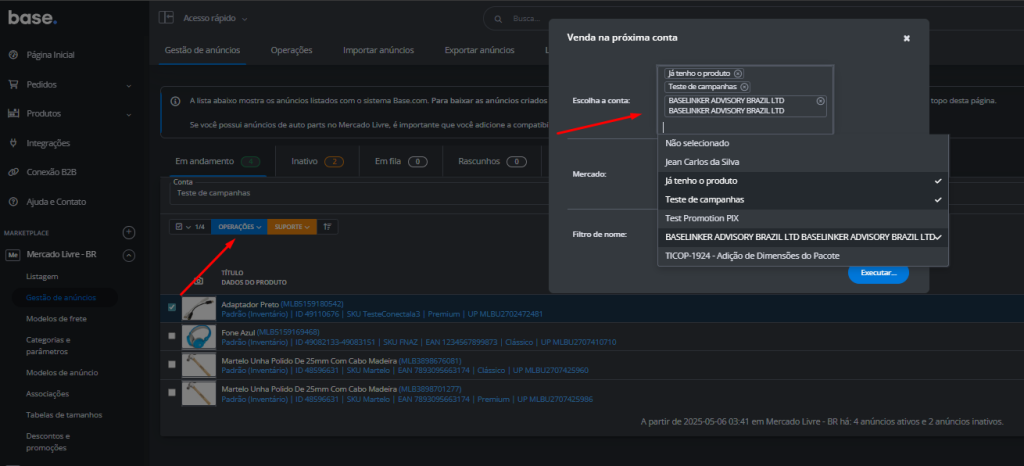Toggle the sidebar panel icon
The height and width of the screenshot is (466, 1024).
[x=166, y=18]
